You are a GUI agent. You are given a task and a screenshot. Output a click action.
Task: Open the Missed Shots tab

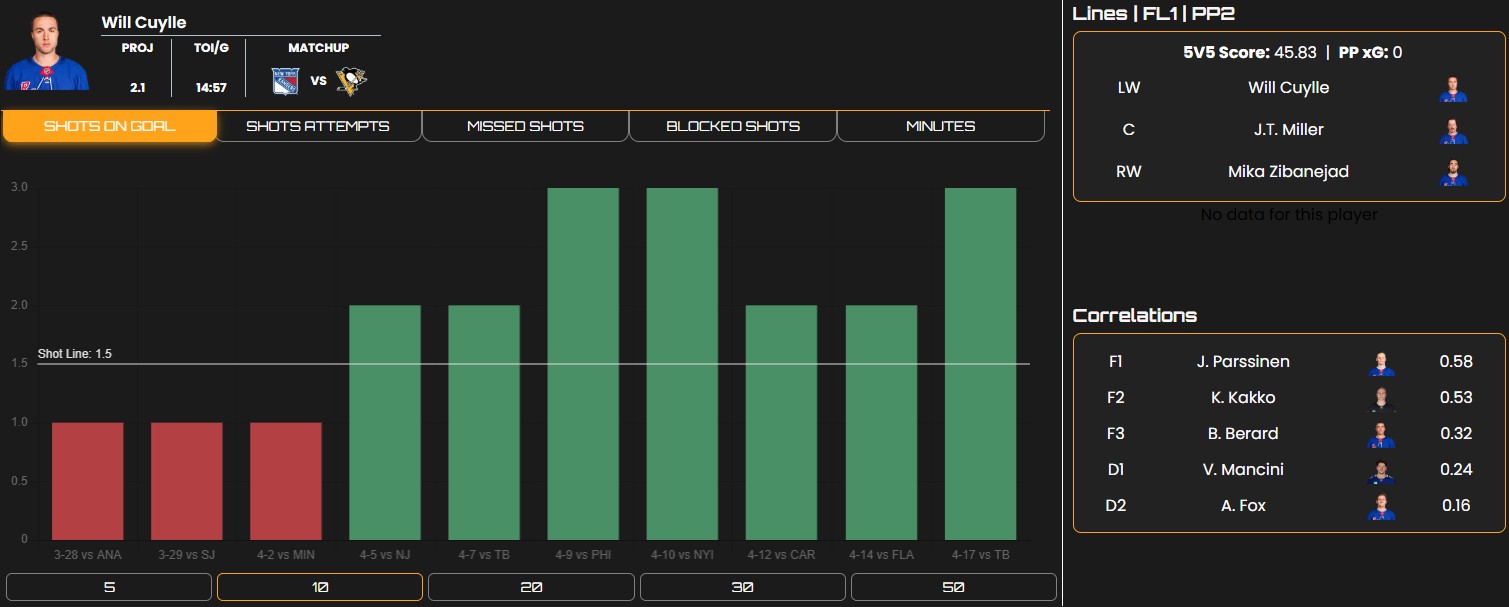click(525, 126)
